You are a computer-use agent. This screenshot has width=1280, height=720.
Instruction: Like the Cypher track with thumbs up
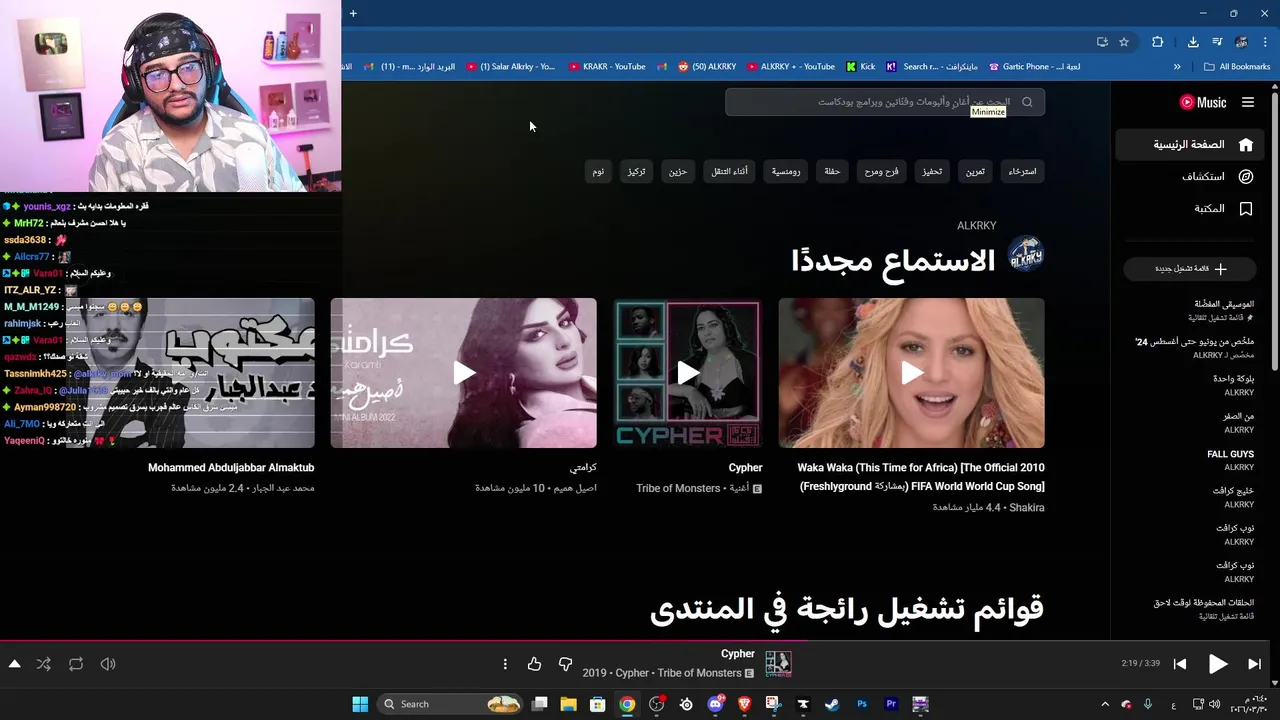pyautogui.click(x=534, y=664)
